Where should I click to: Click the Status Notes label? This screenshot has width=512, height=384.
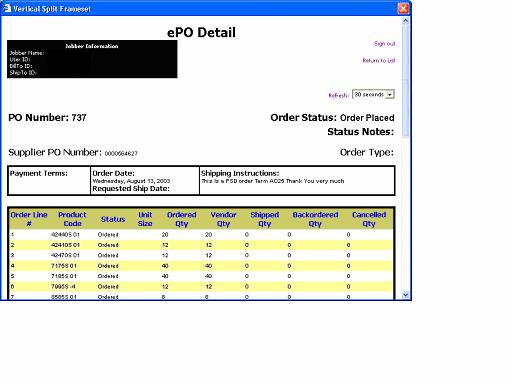click(360, 132)
